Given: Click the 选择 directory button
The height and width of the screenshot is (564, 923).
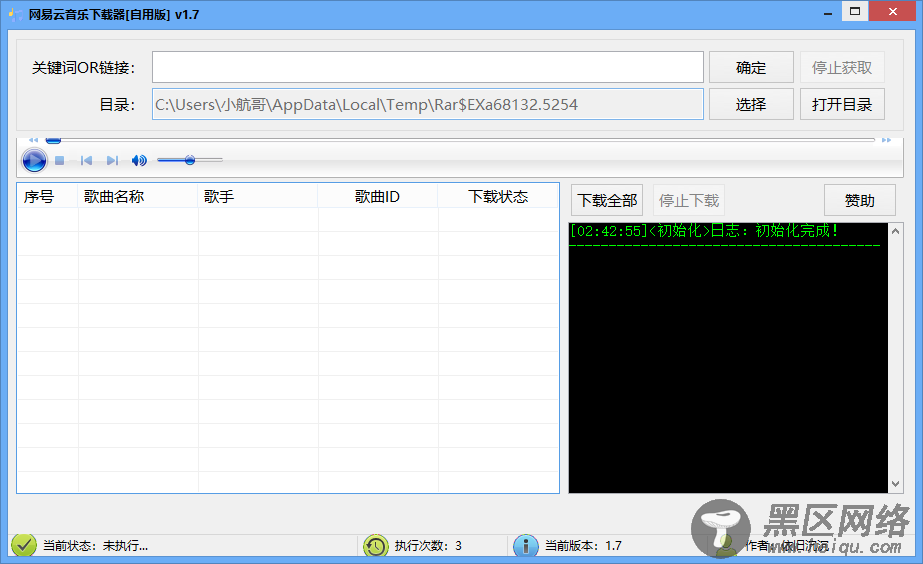Looking at the screenshot, I should [751, 104].
